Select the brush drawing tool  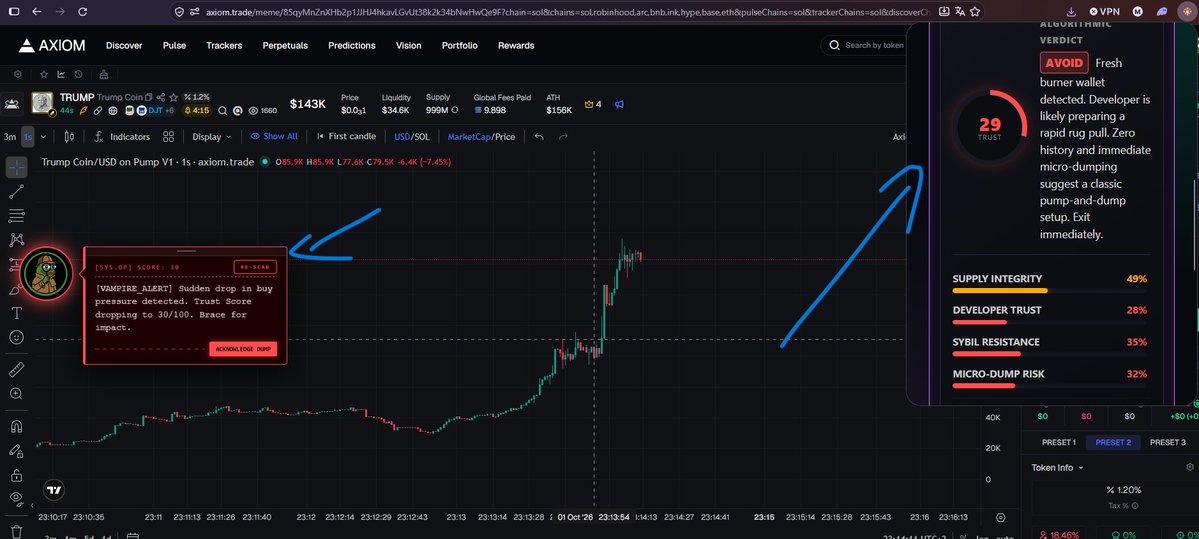coord(17,289)
